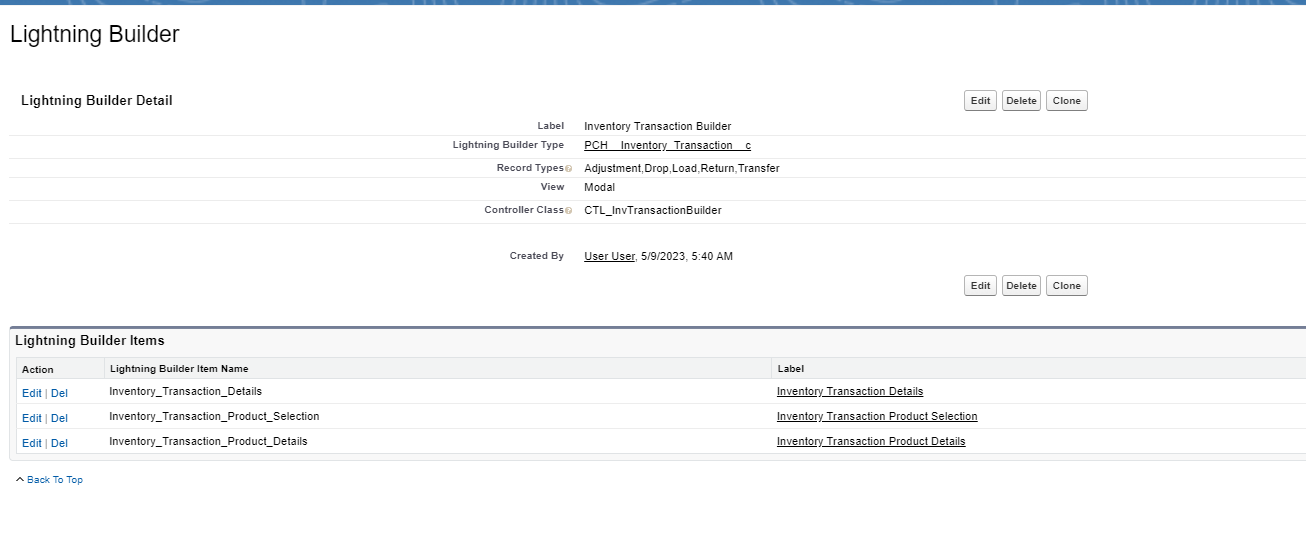Open the User User profile link
The image size is (1306, 551).
(x=609, y=257)
